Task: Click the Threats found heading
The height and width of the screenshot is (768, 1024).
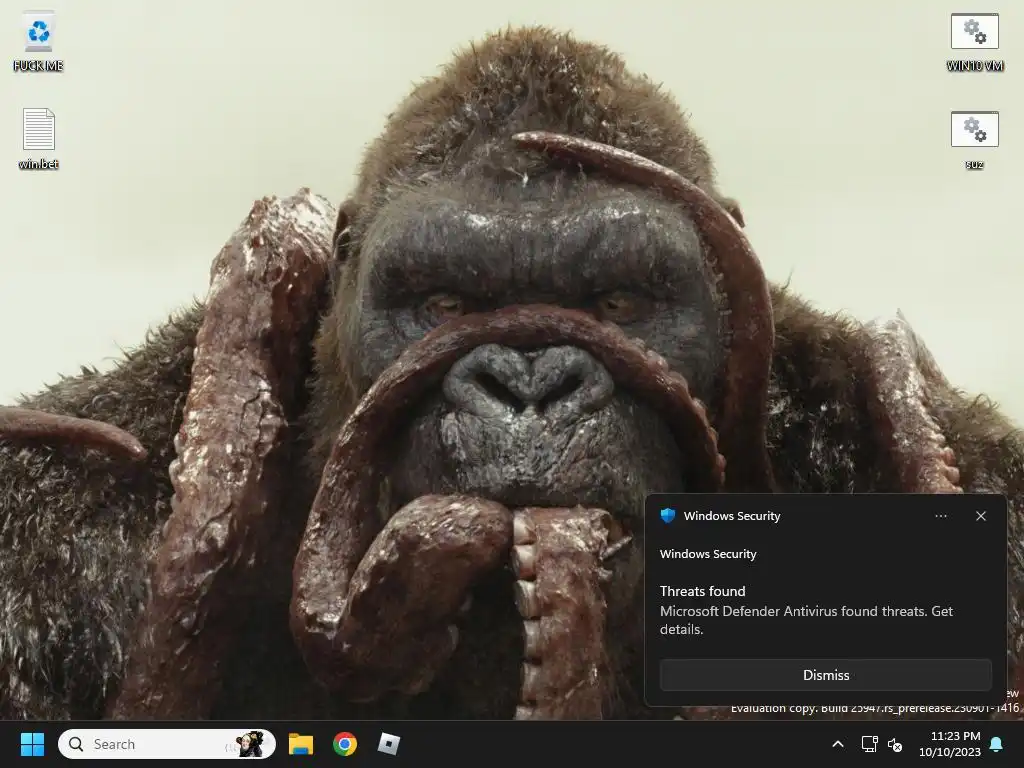Action: [x=702, y=591]
